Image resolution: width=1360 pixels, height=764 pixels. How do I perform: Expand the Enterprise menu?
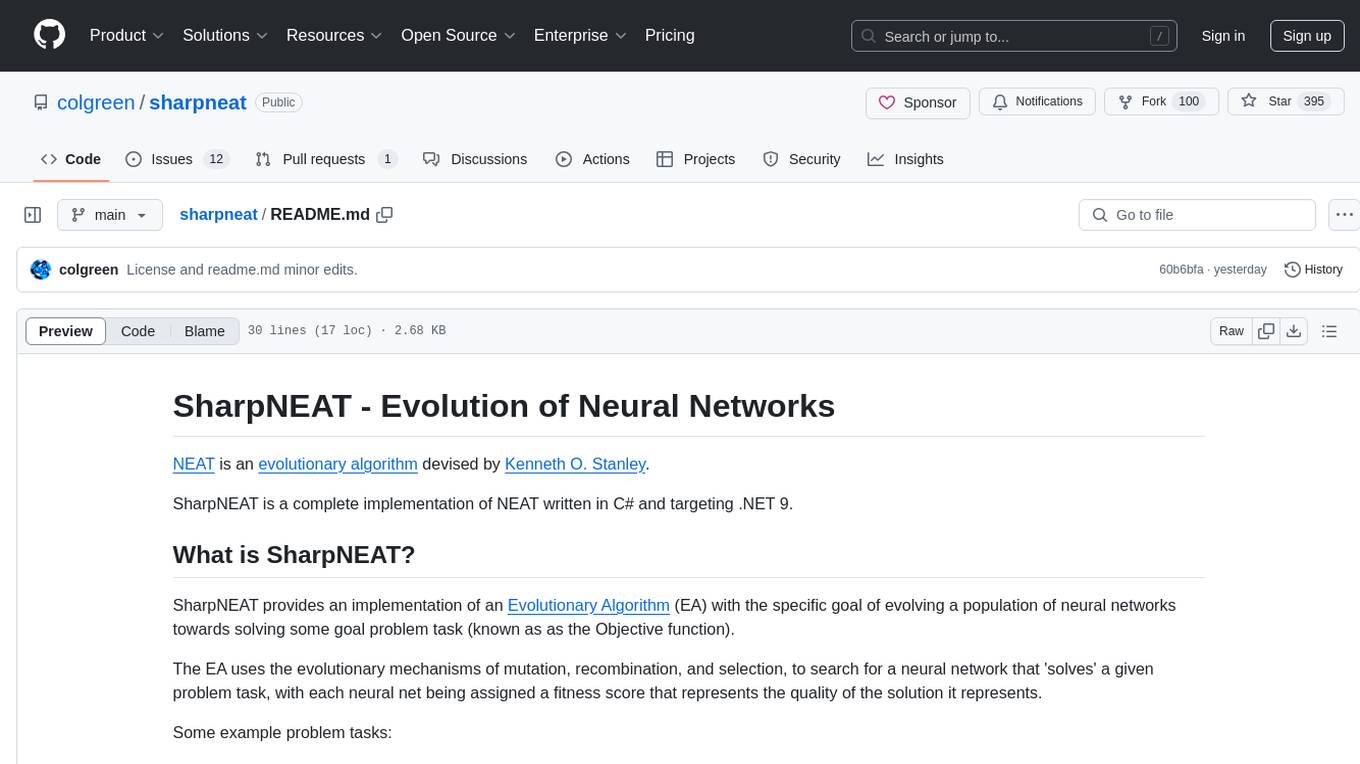580,35
